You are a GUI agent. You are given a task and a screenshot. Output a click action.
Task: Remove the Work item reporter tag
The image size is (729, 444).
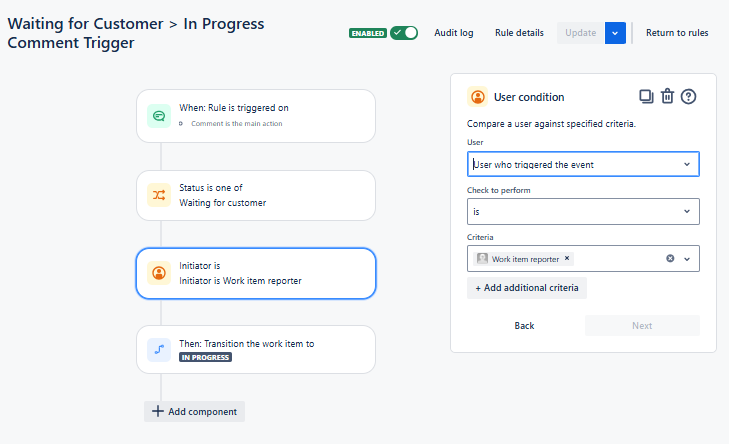tap(567, 258)
